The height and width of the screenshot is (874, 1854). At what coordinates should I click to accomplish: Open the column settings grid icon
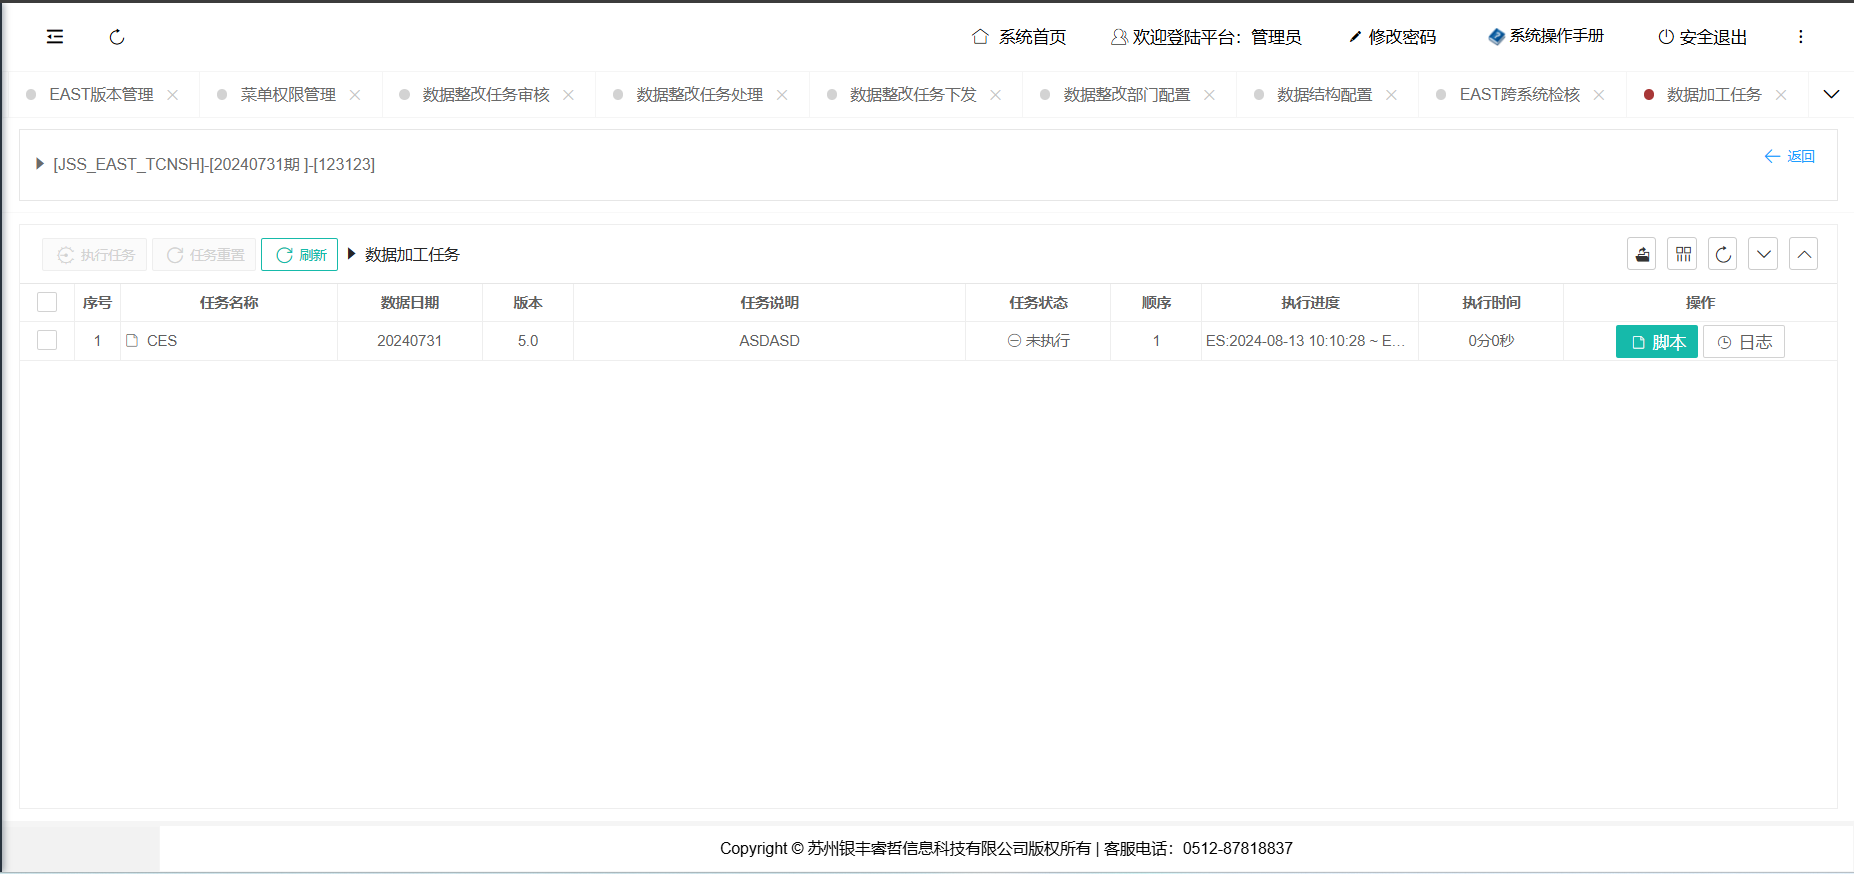(x=1683, y=254)
